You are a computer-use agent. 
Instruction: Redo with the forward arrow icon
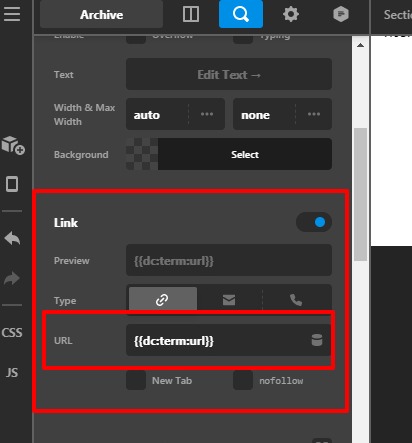pyautogui.click(x=12, y=278)
